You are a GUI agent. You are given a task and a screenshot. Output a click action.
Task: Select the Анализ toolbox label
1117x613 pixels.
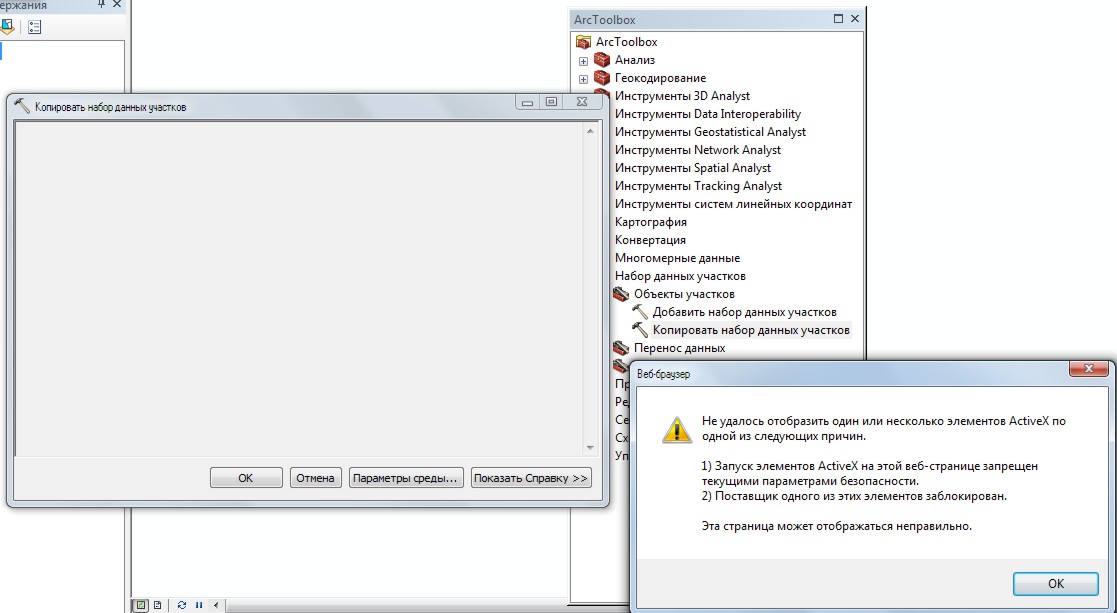(x=635, y=60)
